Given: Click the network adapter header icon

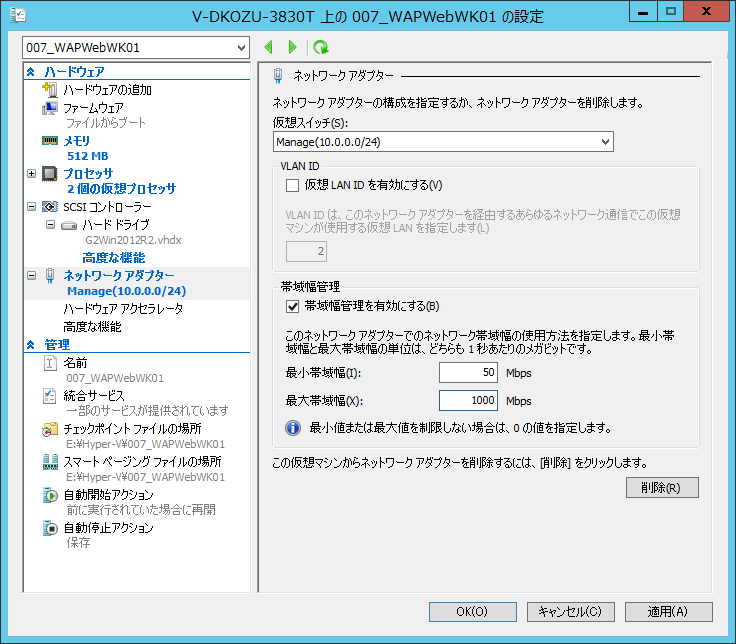Looking at the screenshot, I should coord(278,76).
